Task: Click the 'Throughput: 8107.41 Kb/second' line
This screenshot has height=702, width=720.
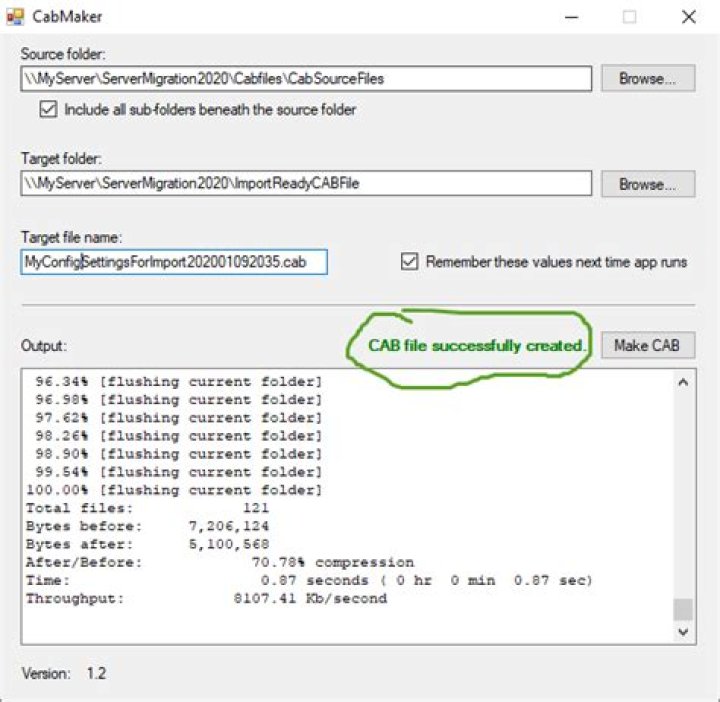Action: tap(207, 598)
